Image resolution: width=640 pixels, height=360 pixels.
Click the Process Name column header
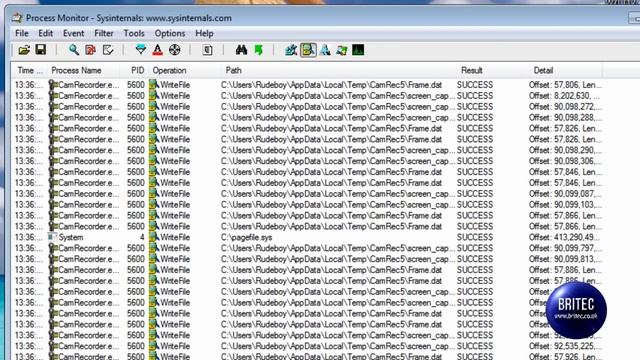click(83, 71)
